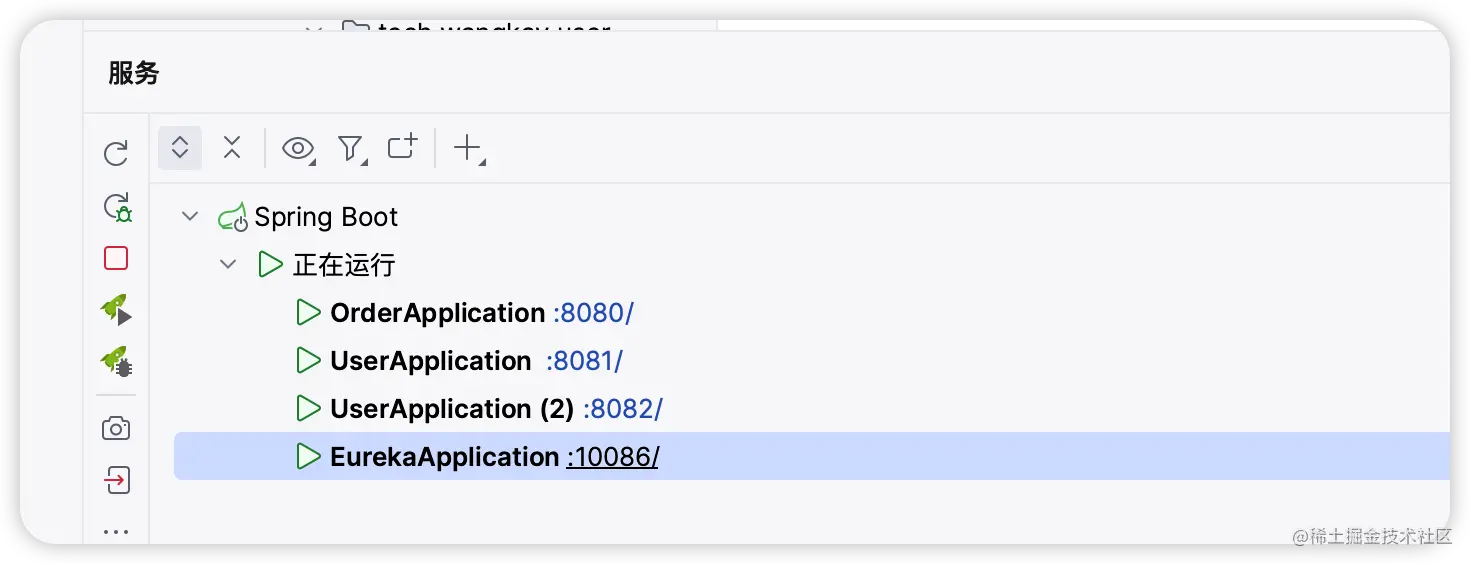
Task: Select the Spring Boot node label
Action: [x=326, y=217]
